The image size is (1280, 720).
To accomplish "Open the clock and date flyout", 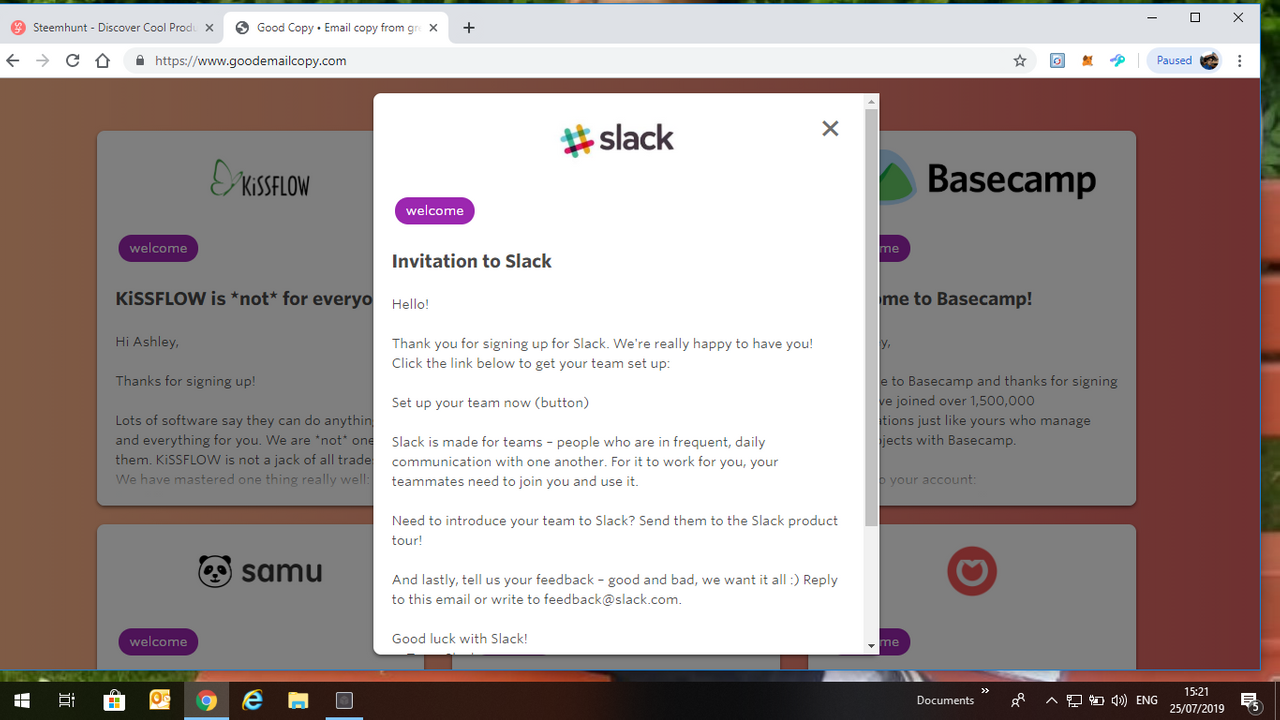I will [1196, 700].
